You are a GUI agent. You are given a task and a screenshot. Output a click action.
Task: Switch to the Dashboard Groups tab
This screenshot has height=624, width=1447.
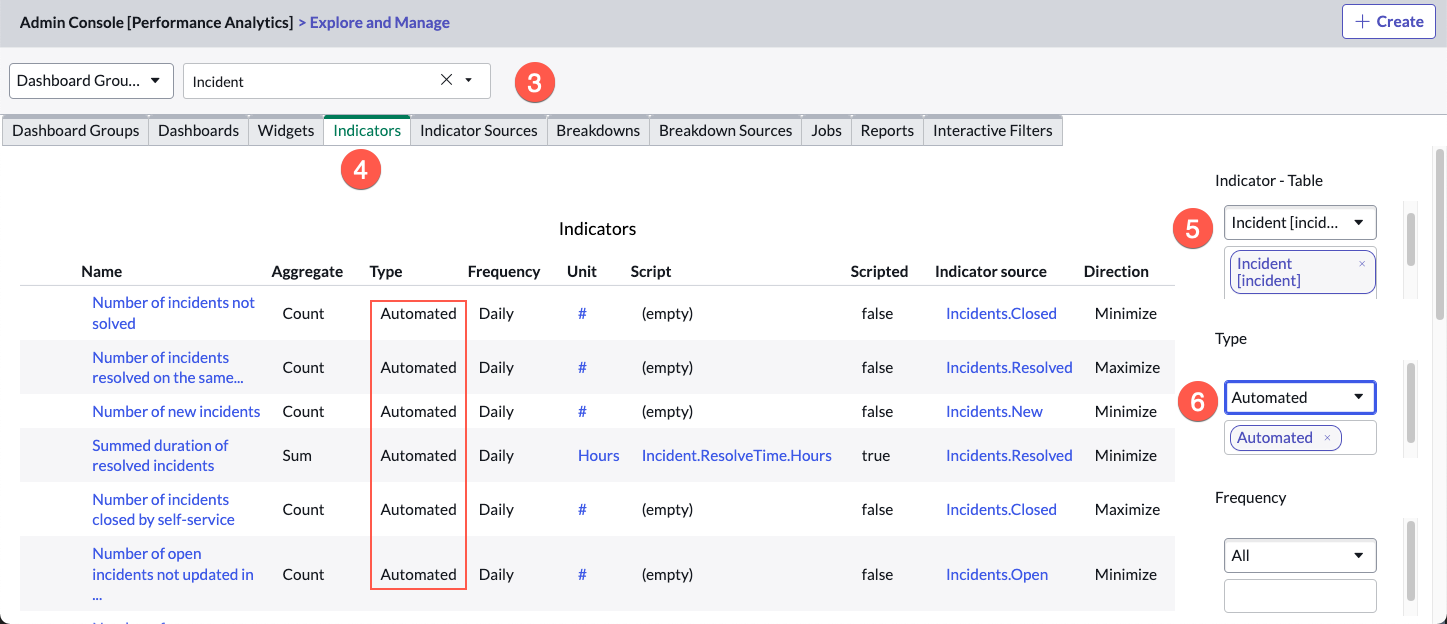(76, 131)
